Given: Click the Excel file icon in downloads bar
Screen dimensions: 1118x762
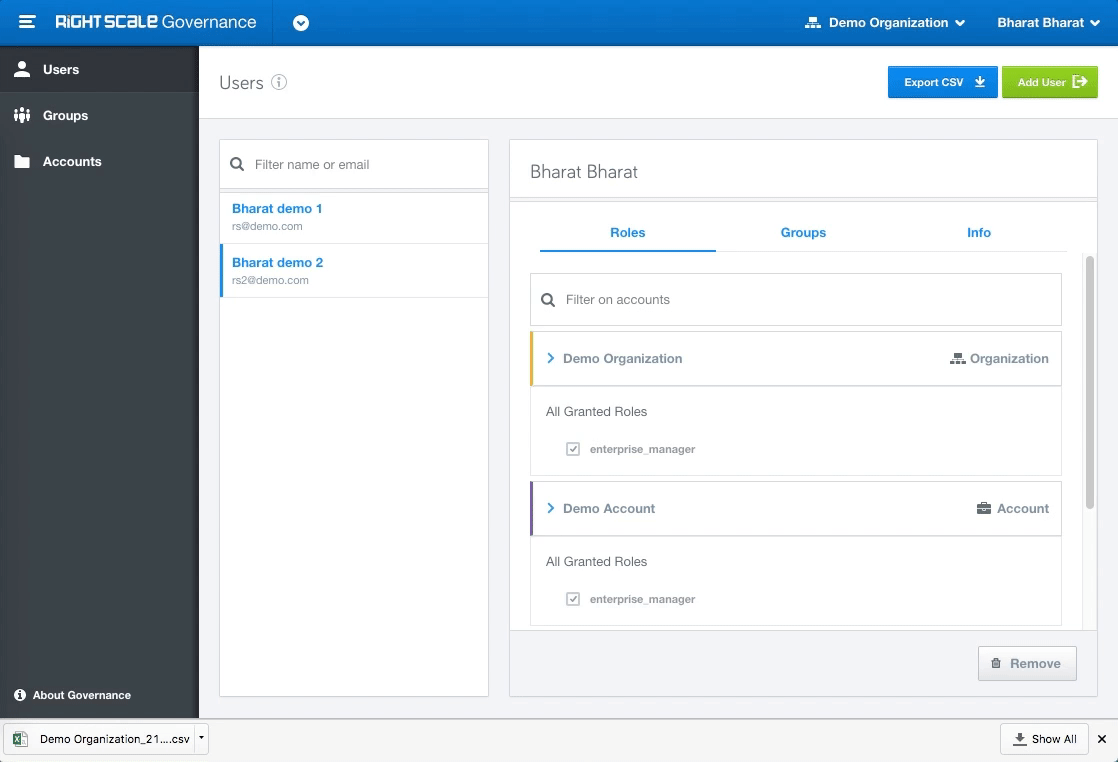Looking at the screenshot, I should [x=21, y=739].
